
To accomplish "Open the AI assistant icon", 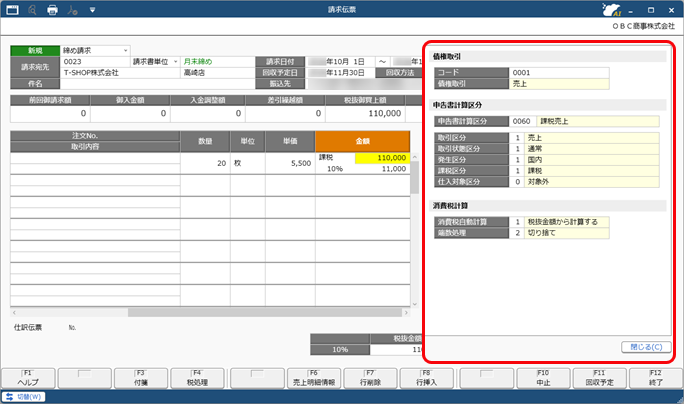I will (612, 10).
